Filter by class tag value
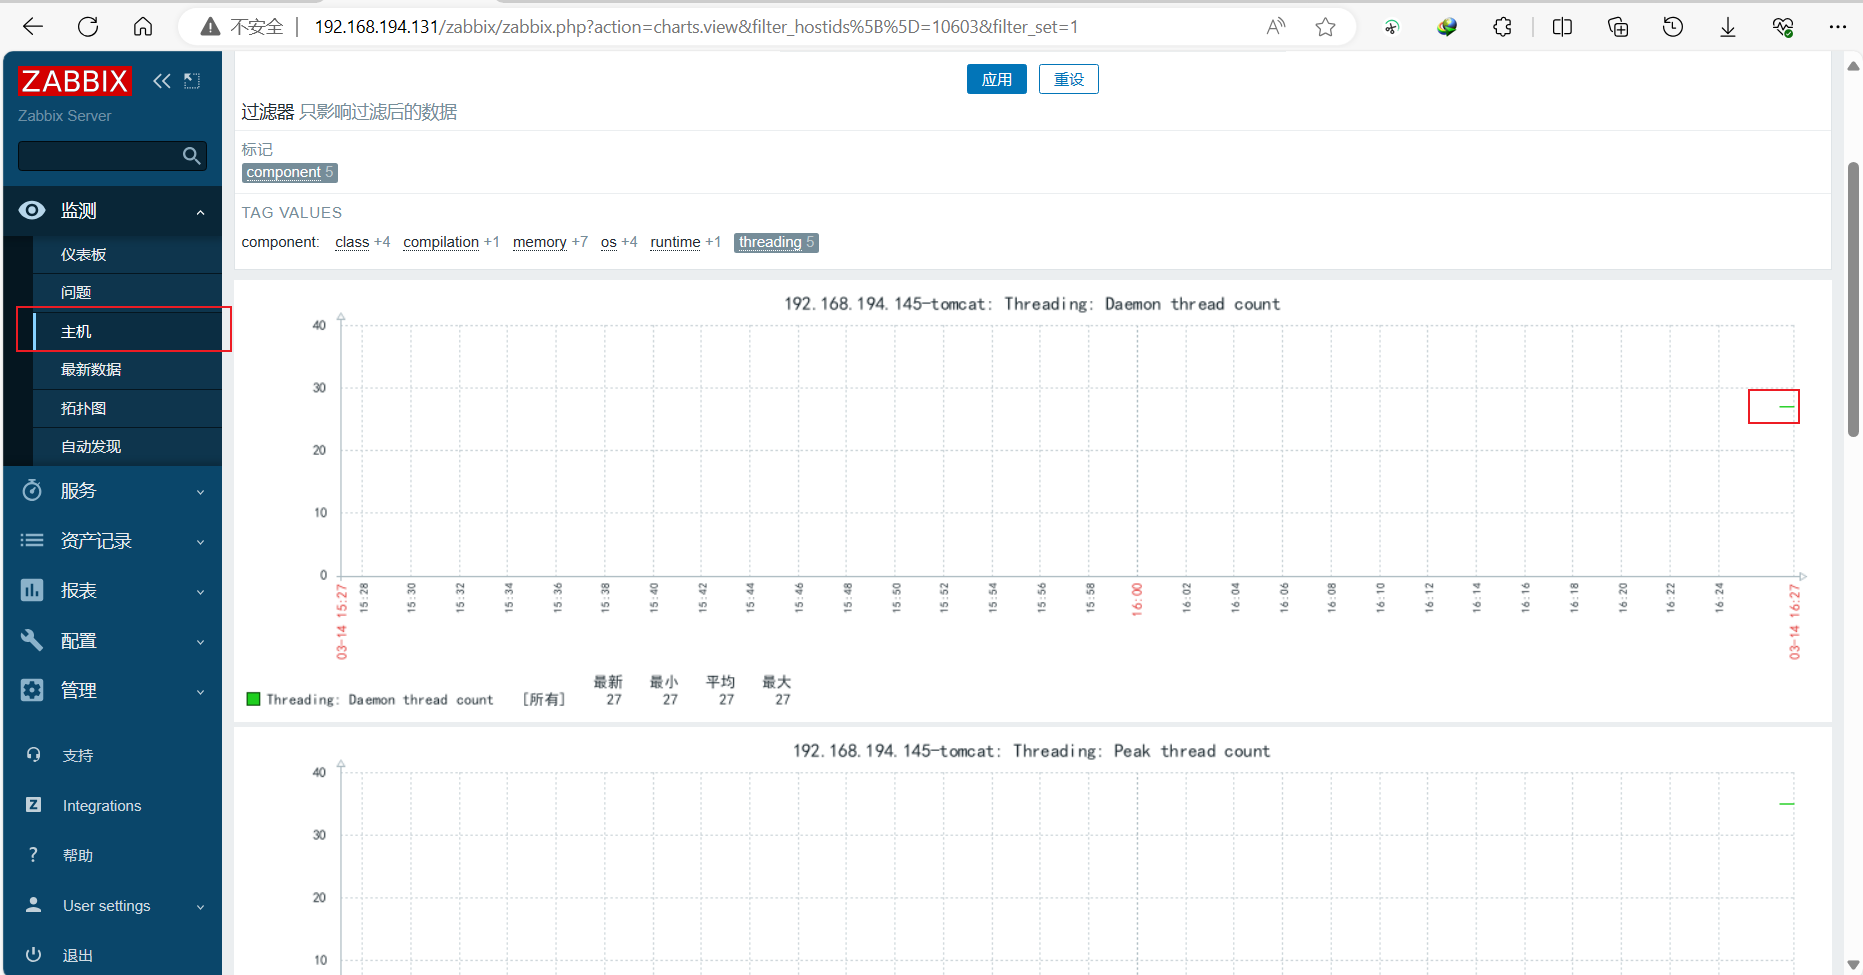This screenshot has height=975, width=1863. (x=352, y=242)
